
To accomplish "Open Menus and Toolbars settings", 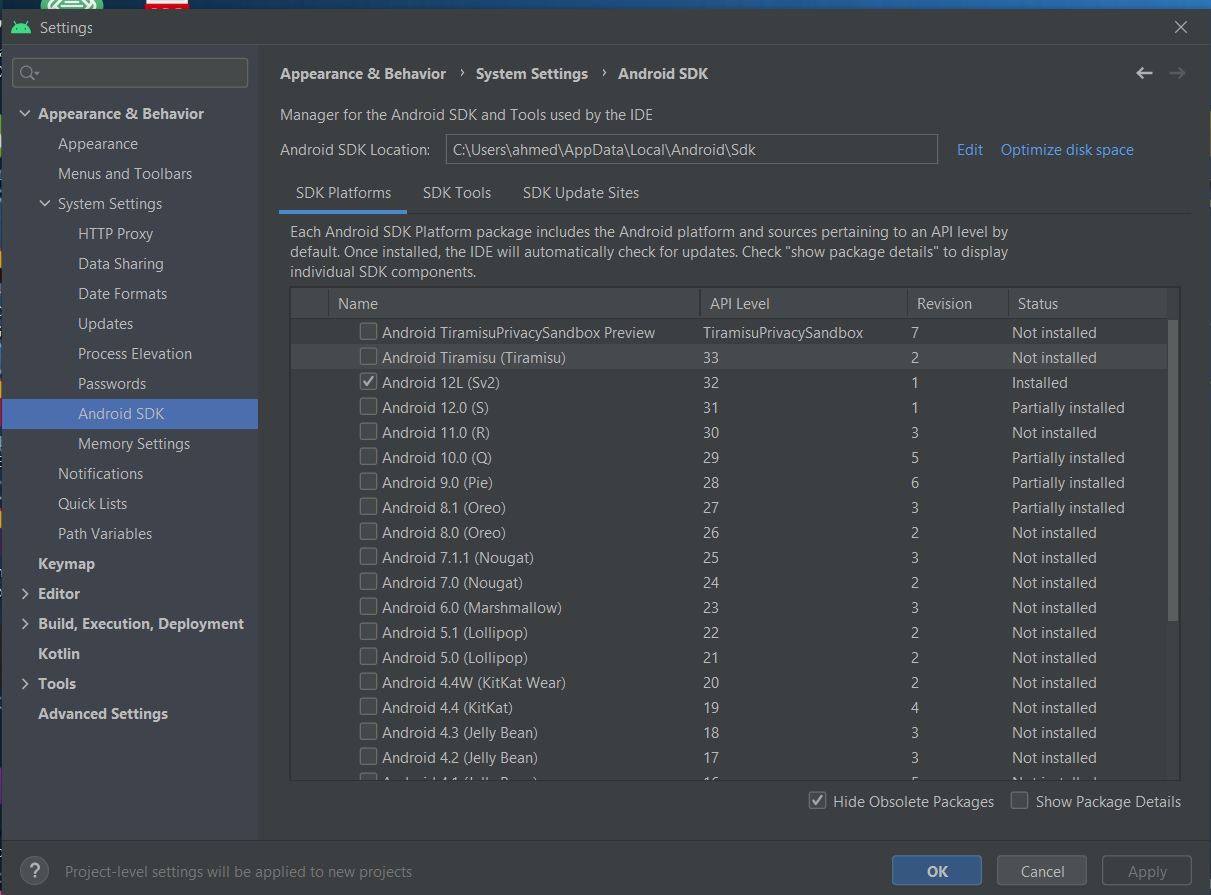I will click(125, 174).
